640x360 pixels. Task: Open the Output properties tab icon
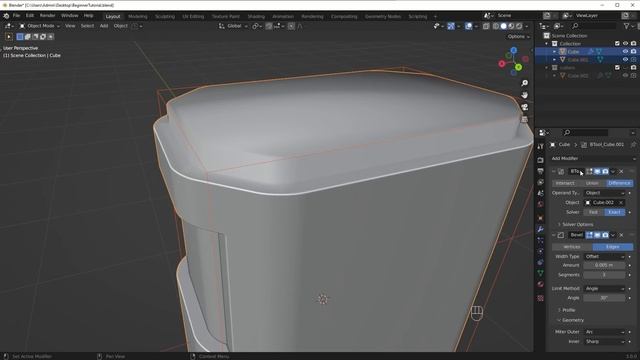(x=540, y=171)
